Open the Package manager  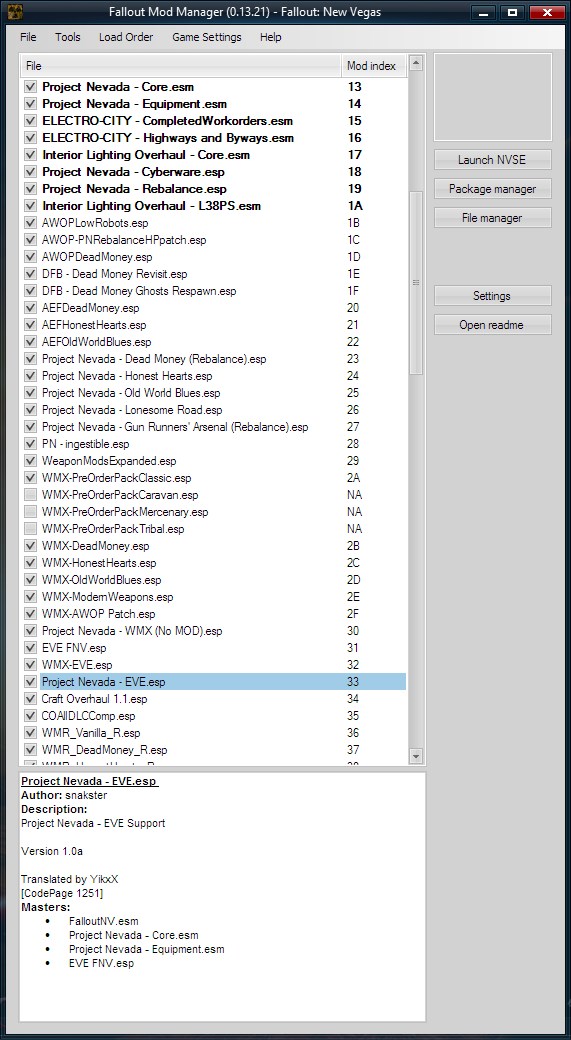pos(493,189)
